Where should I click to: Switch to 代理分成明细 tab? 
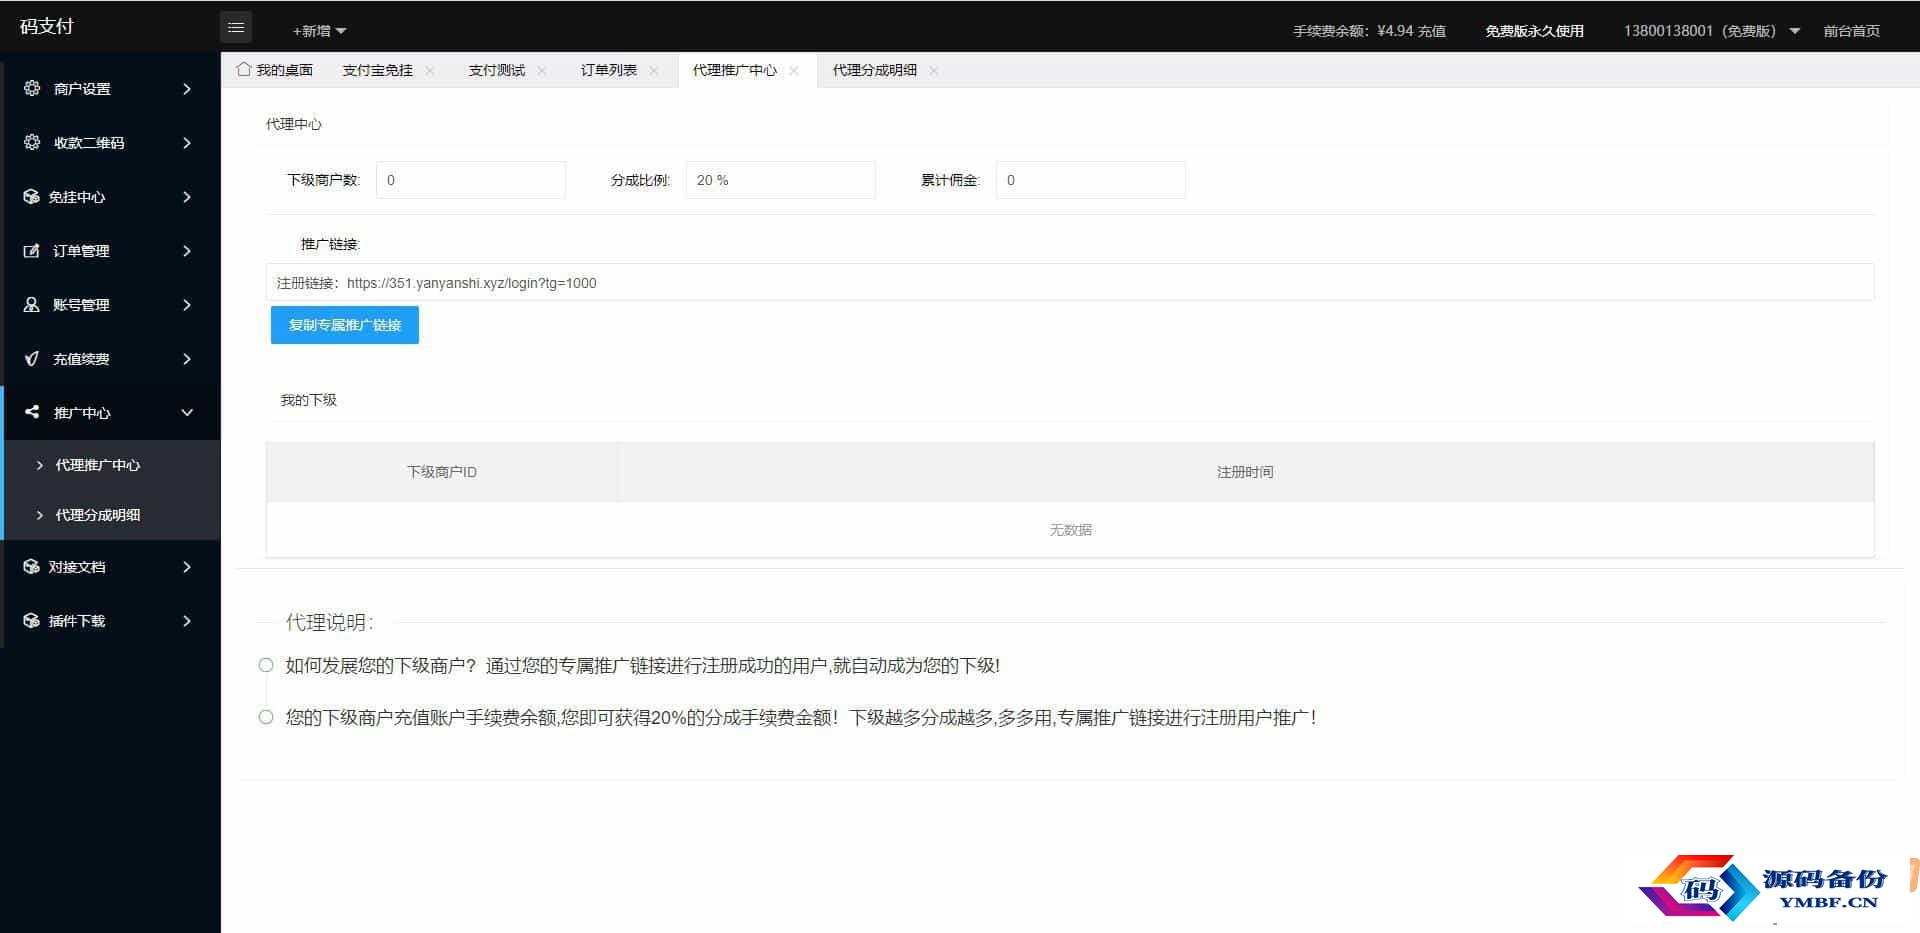[x=875, y=70]
